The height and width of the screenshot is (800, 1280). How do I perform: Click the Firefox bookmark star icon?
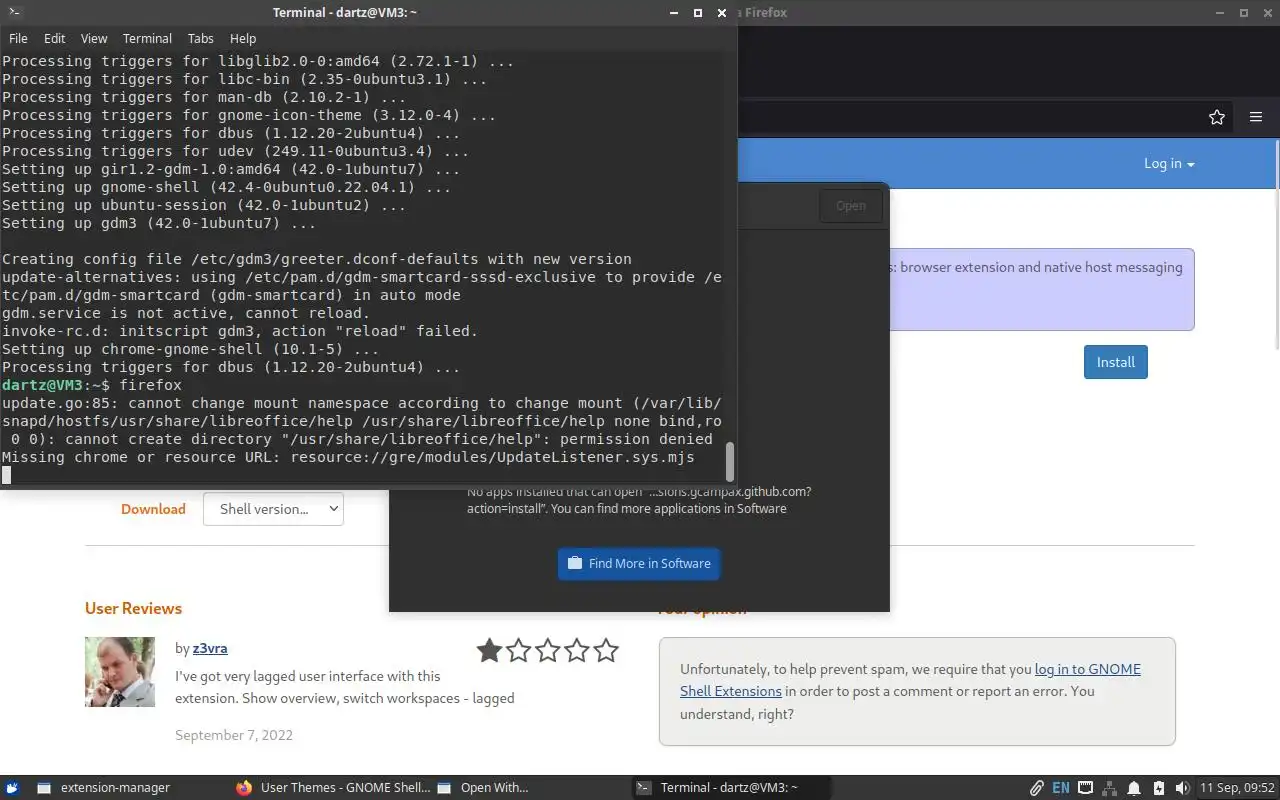[x=1216, y=117]
